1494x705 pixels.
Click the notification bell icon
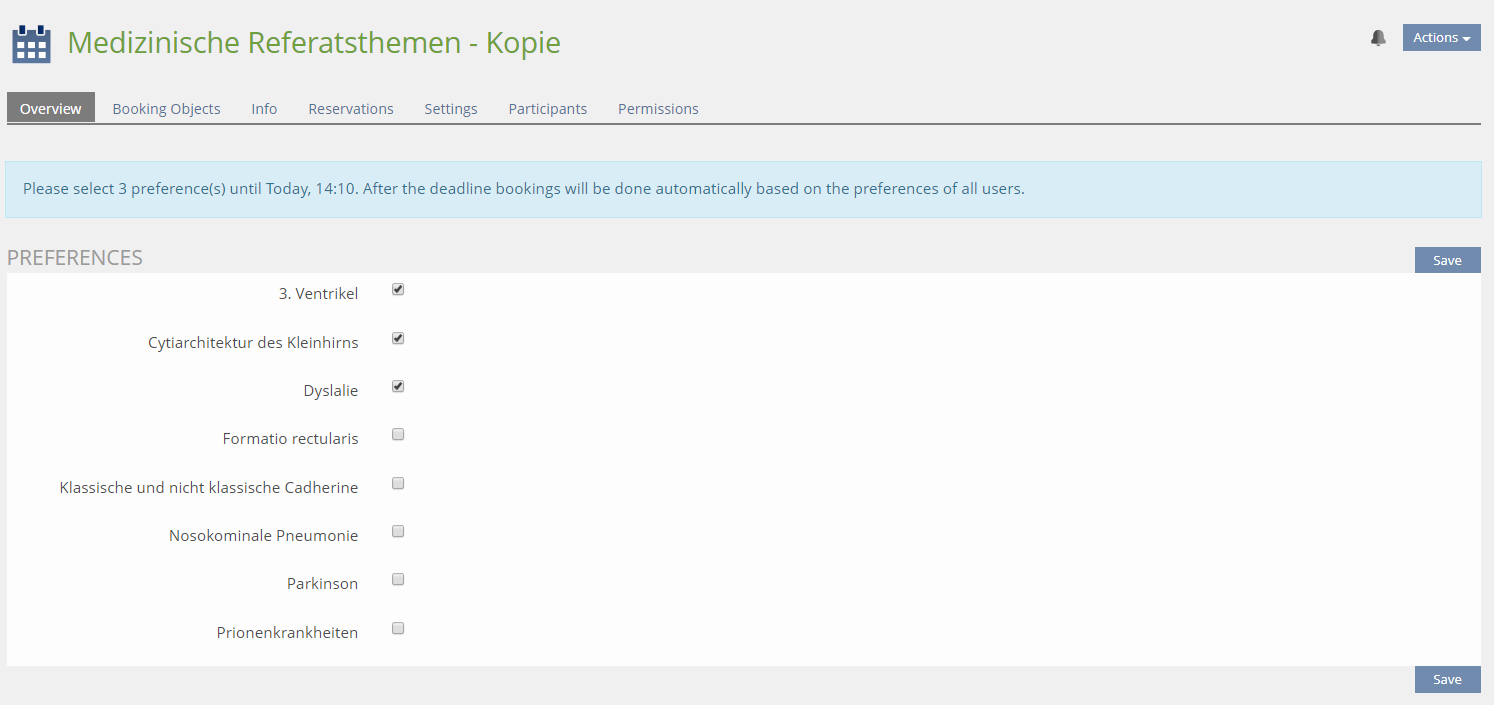(1378, 38)
